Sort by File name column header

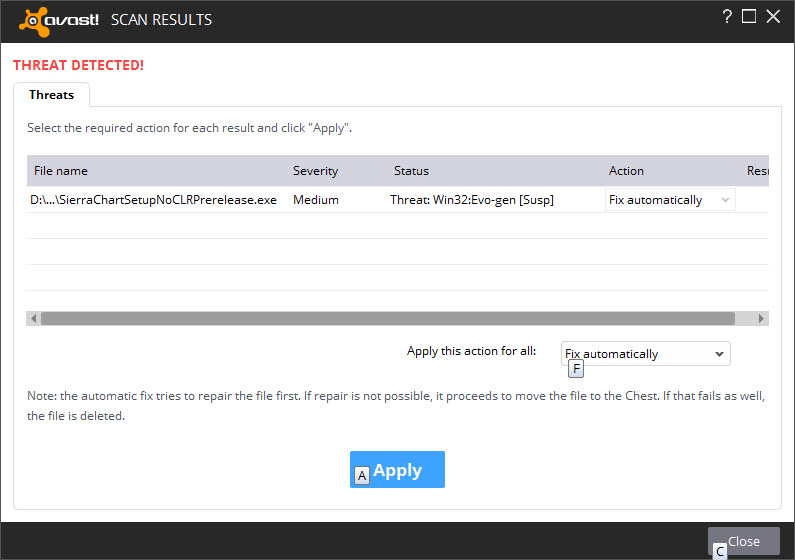point(61,171)
